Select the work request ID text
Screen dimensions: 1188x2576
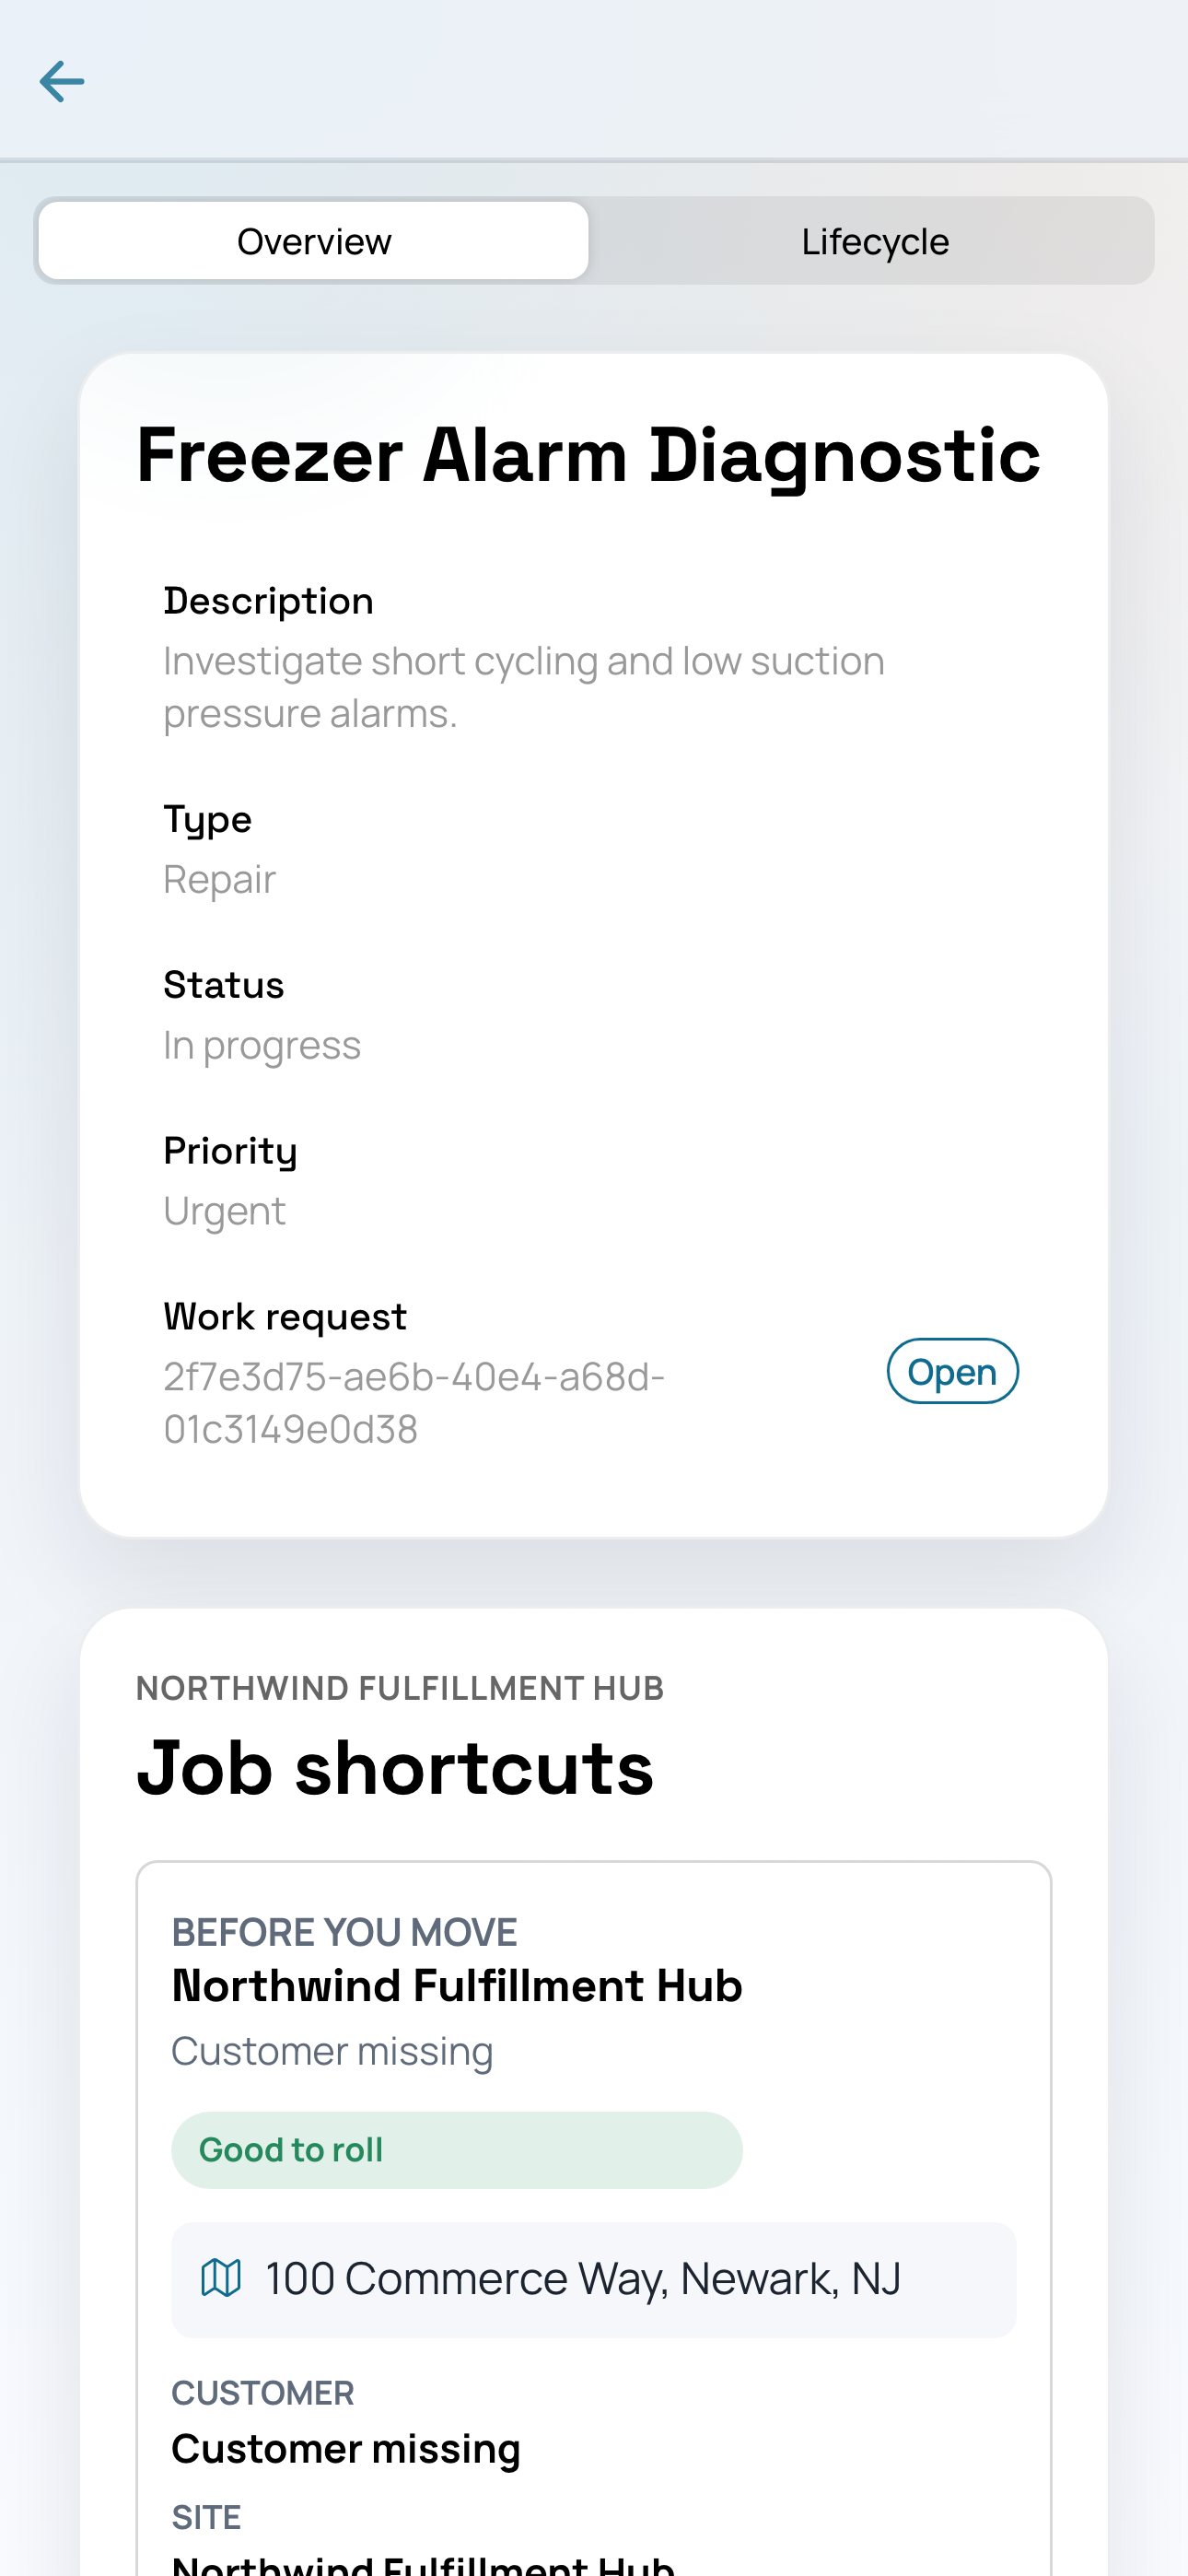point(414,1403)
